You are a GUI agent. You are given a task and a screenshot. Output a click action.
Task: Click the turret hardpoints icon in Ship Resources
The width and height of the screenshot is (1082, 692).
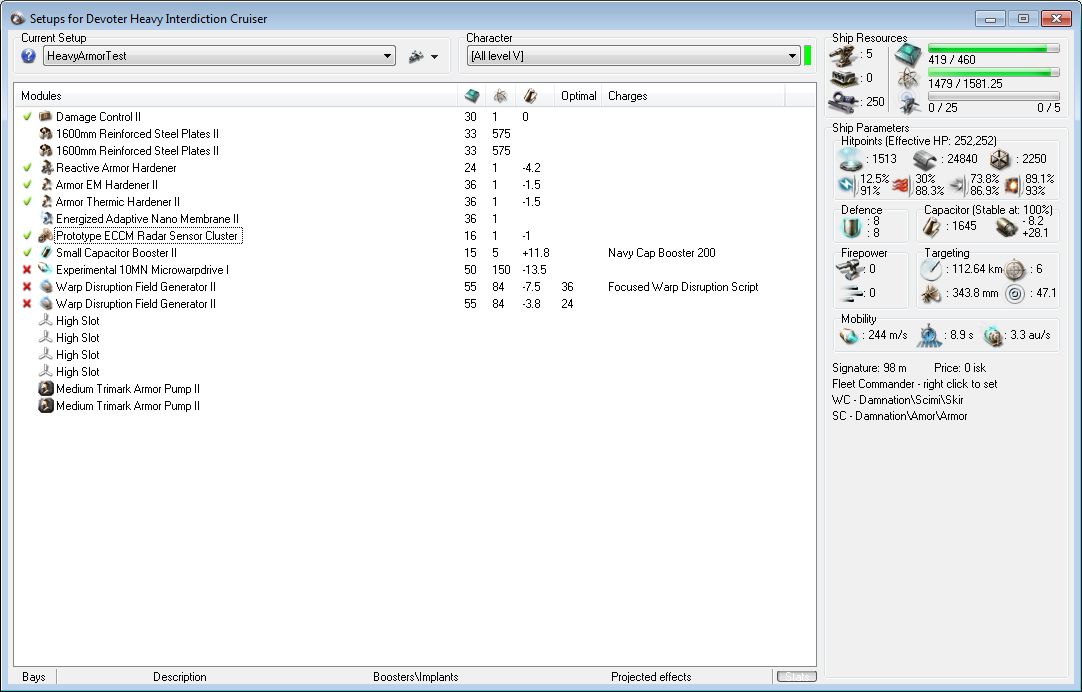[x=843, y=55]
